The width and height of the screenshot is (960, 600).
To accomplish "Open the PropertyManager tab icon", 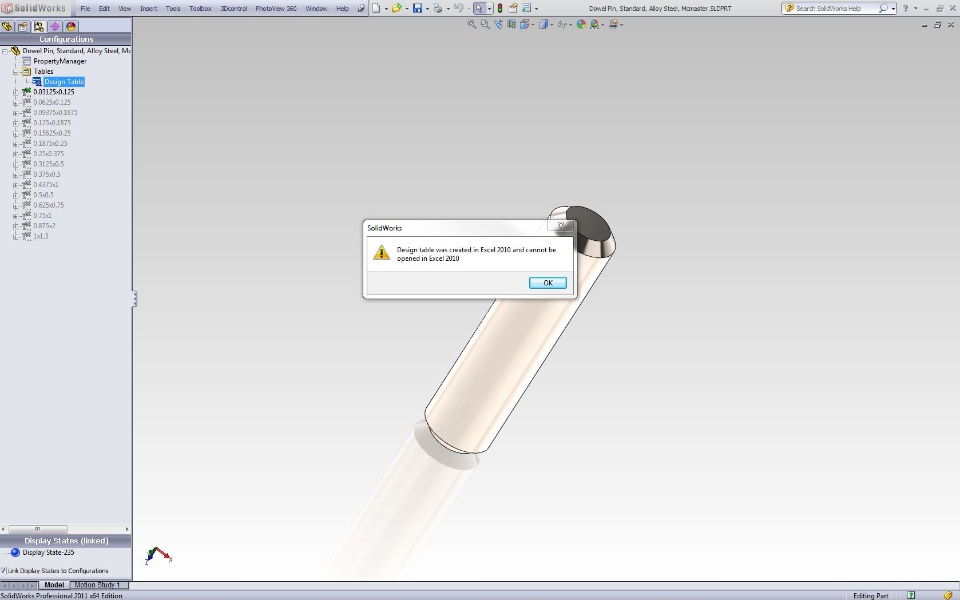I will pyautogui.click(x=23, y=26).
